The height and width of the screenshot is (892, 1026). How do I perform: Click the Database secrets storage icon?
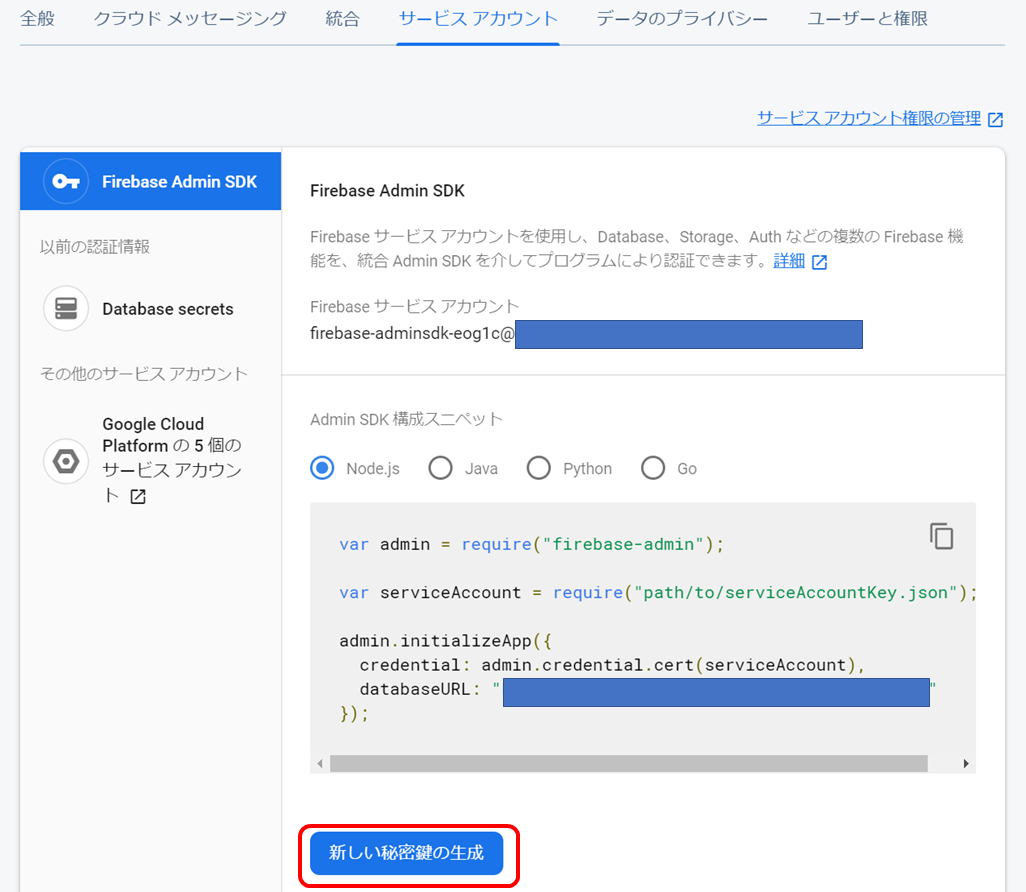[66, 308]
